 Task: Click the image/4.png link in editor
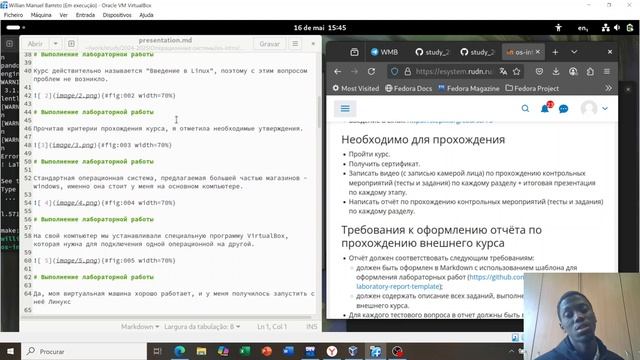[x=77, y=203]
